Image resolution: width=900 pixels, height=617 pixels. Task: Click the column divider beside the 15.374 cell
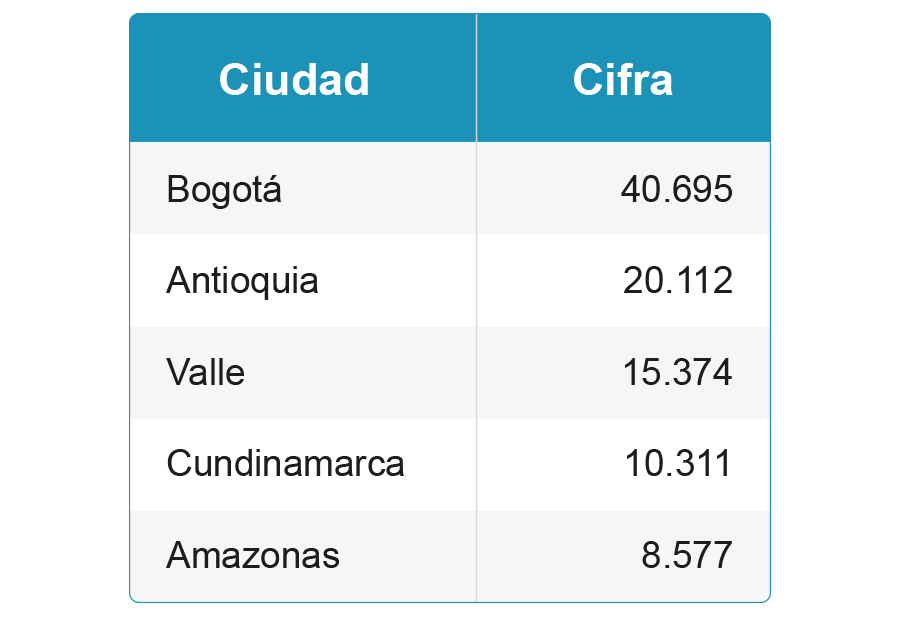[476, 373]
